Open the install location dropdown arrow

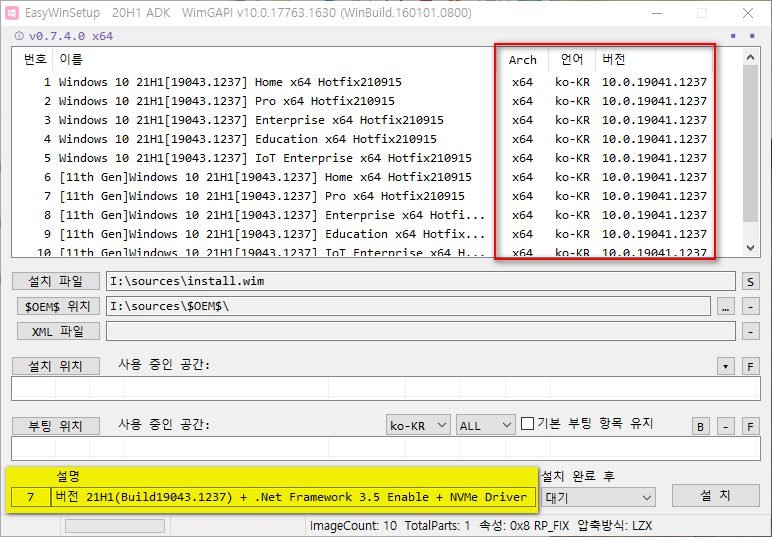(725, 367)
